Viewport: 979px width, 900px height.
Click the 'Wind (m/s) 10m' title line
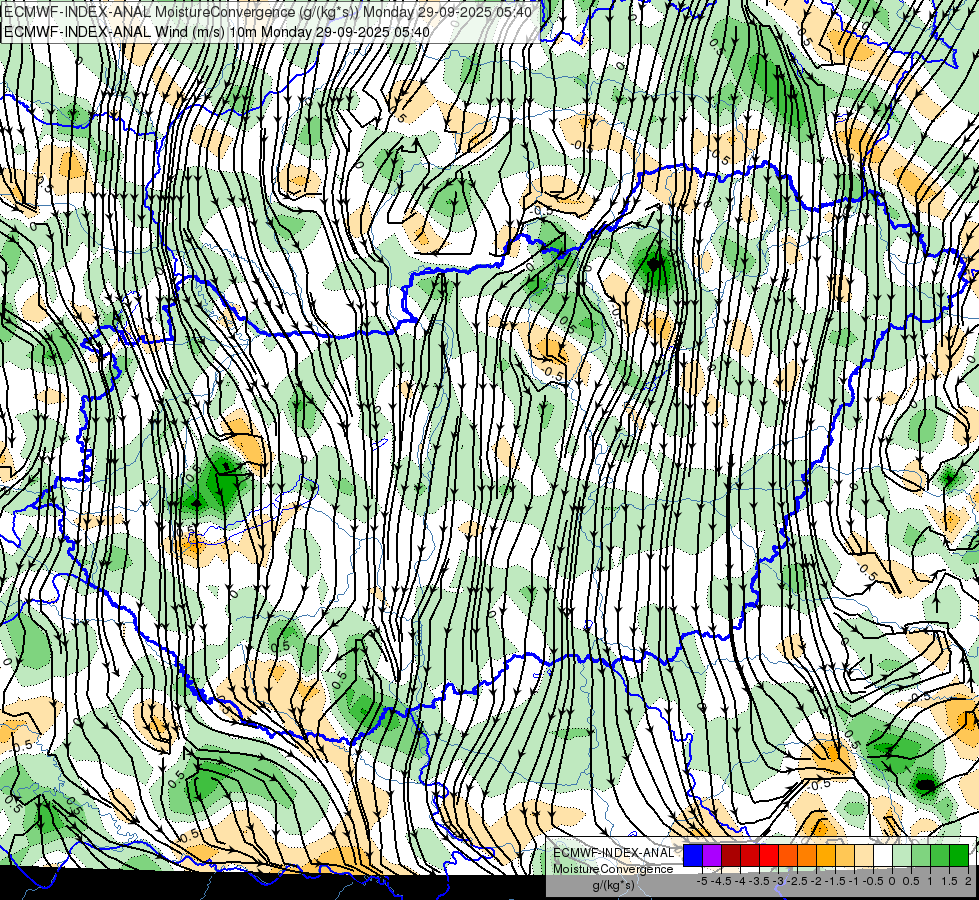tap(216, 31)
